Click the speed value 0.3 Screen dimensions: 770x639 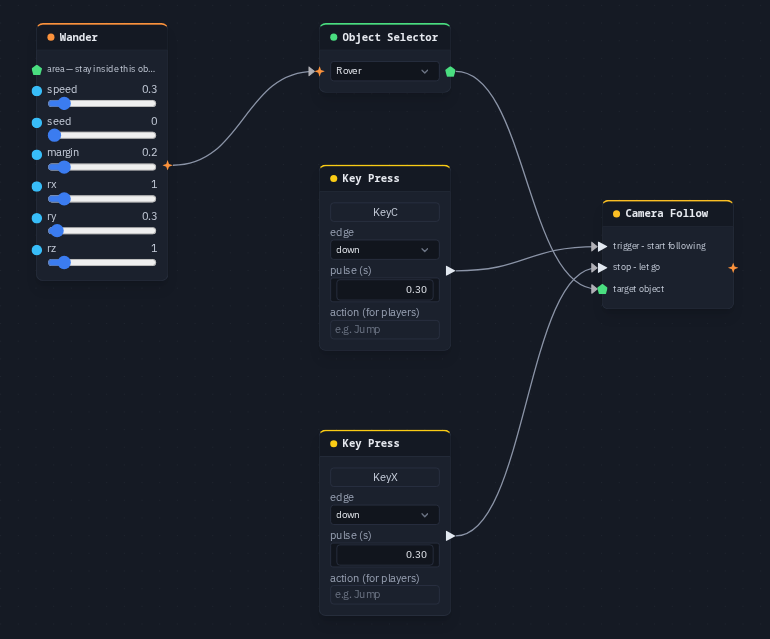pyautogui.click(x=149, y=89)
